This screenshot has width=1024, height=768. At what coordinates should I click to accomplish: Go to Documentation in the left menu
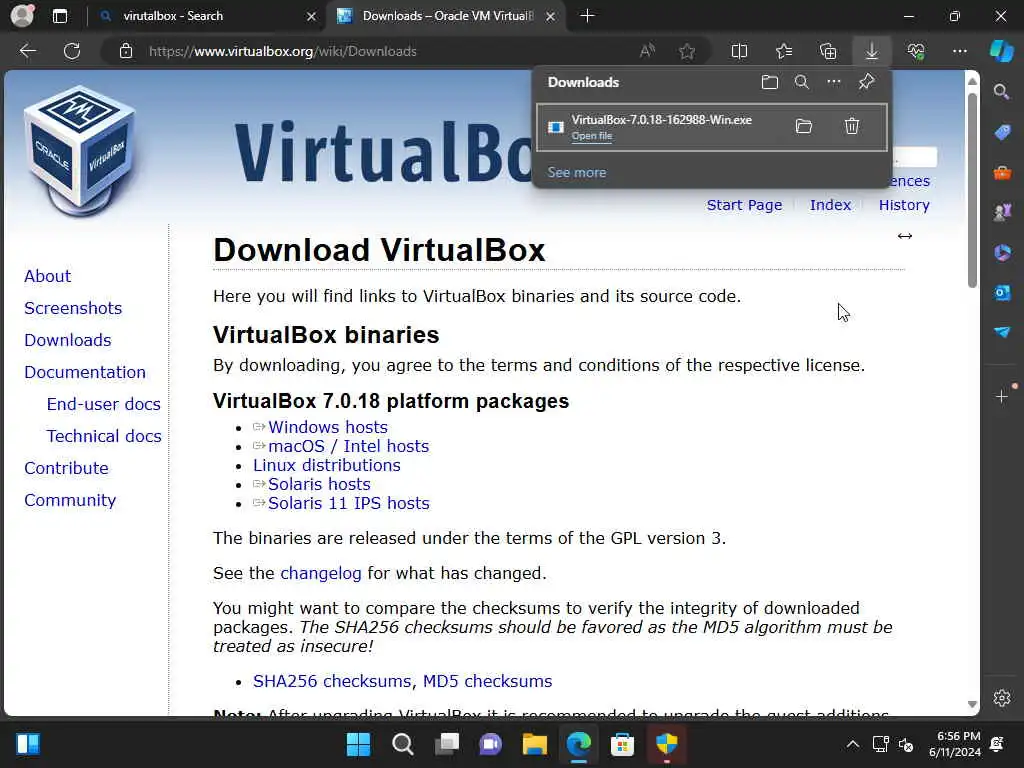click(x=85, y=372)
